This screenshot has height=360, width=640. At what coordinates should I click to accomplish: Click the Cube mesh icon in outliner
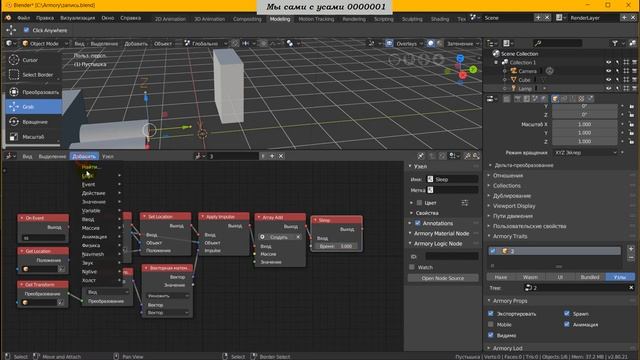[513, 80]
